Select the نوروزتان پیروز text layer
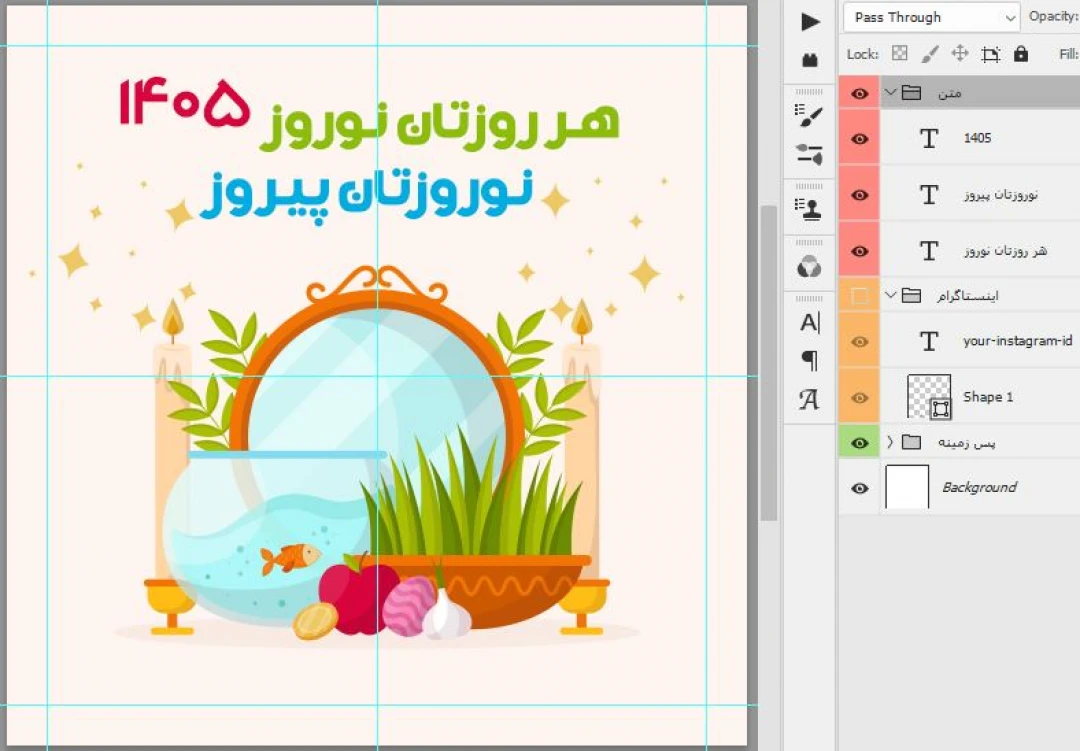1080x751 pixels. [x=1000, y=195]
